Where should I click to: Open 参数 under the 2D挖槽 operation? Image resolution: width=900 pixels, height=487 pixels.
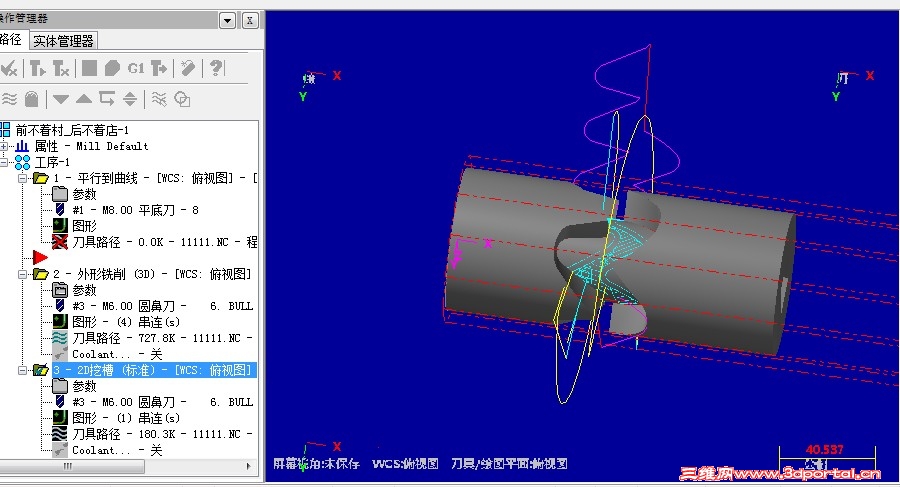click(84, 386)
